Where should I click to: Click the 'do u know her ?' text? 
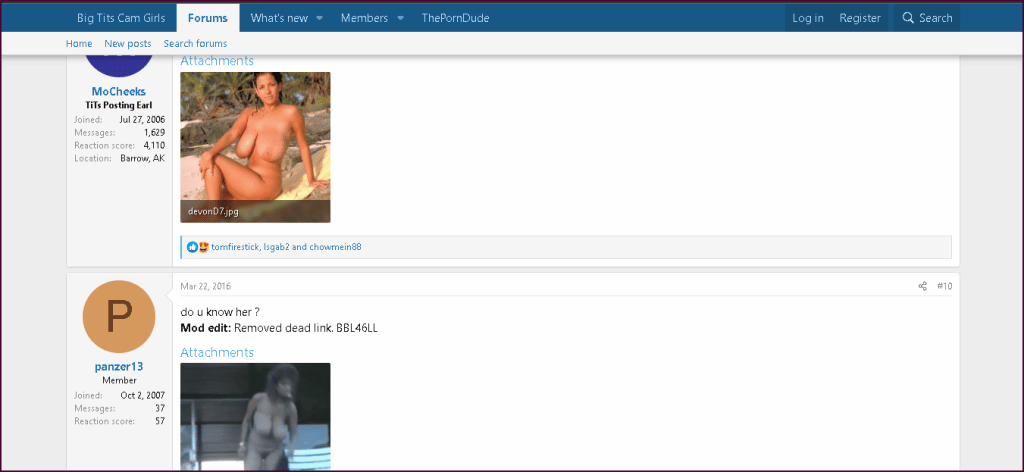pyautogui.click(x=220, y=312)
